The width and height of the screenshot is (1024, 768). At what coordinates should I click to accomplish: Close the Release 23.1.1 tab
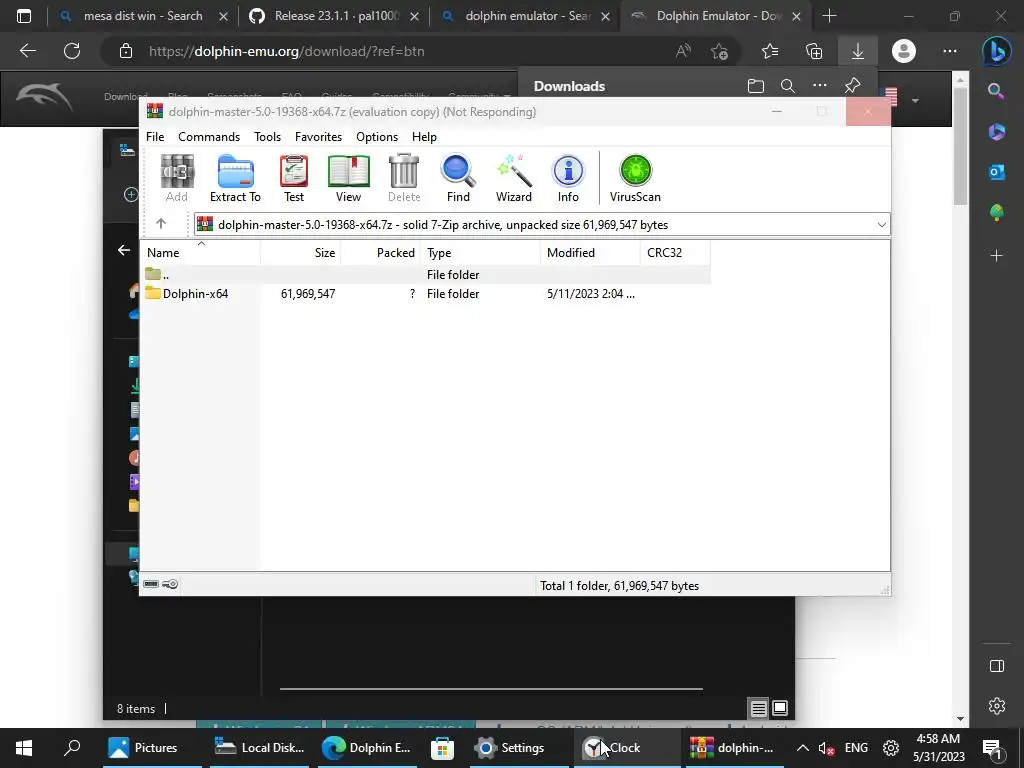414,16
